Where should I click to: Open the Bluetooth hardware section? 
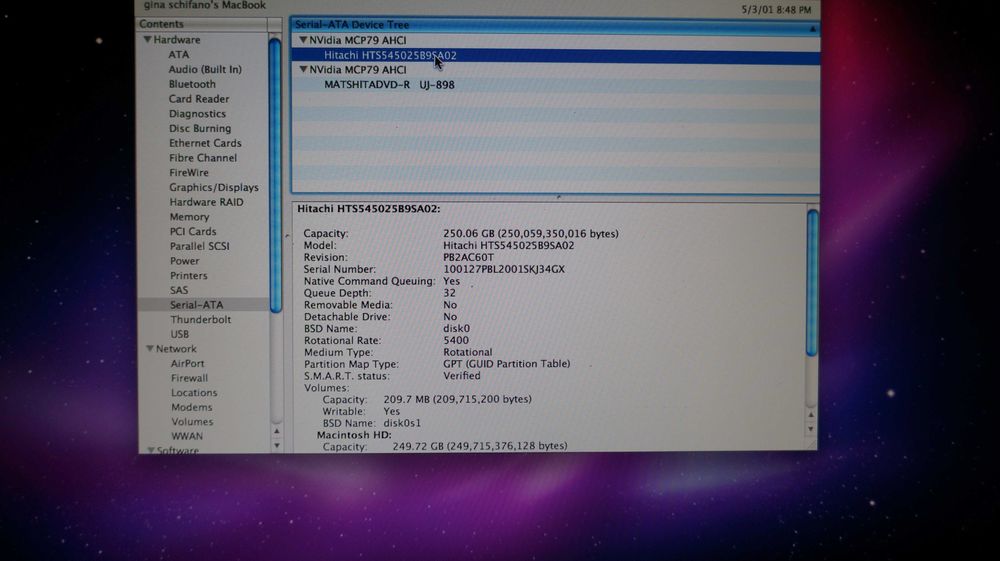coord(192,84)
